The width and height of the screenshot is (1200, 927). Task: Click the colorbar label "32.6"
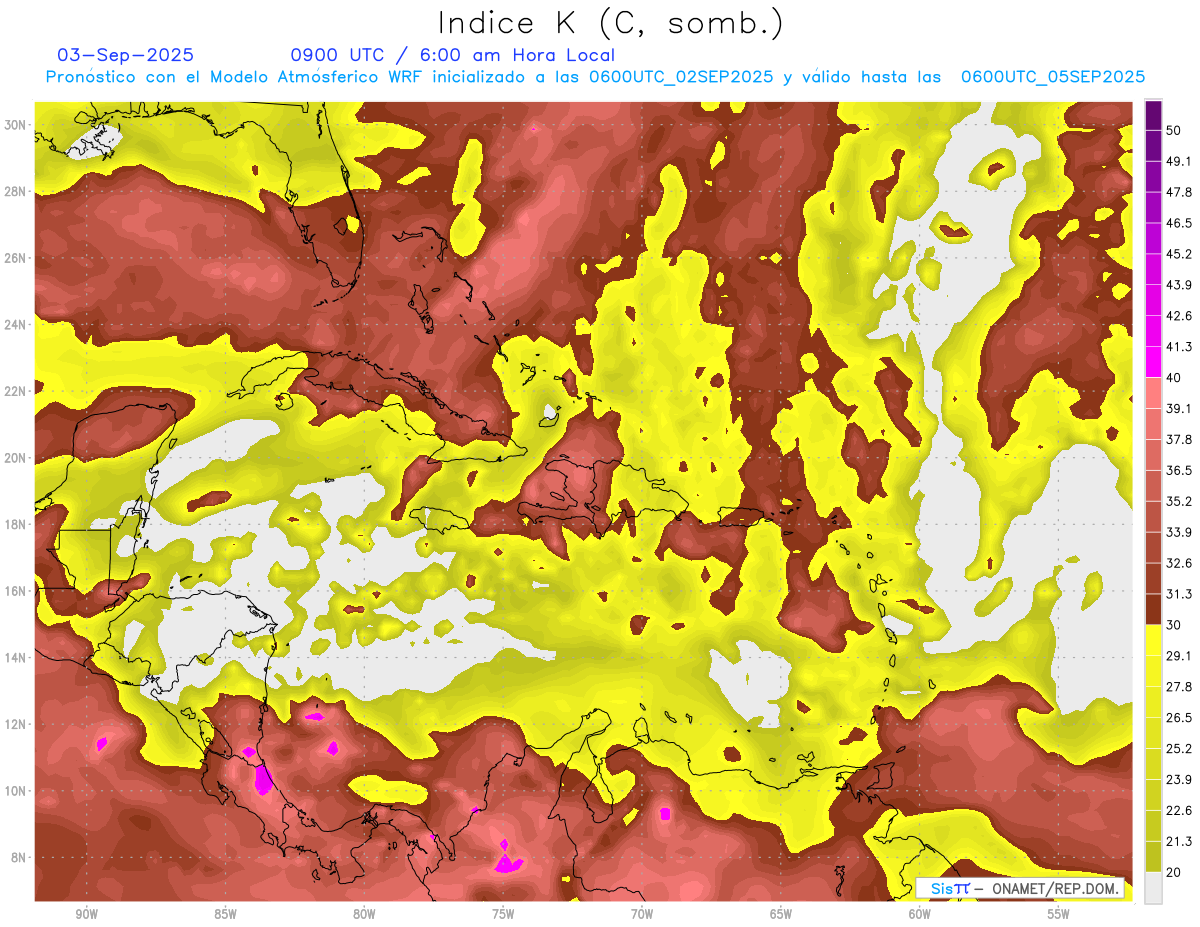1179,563
